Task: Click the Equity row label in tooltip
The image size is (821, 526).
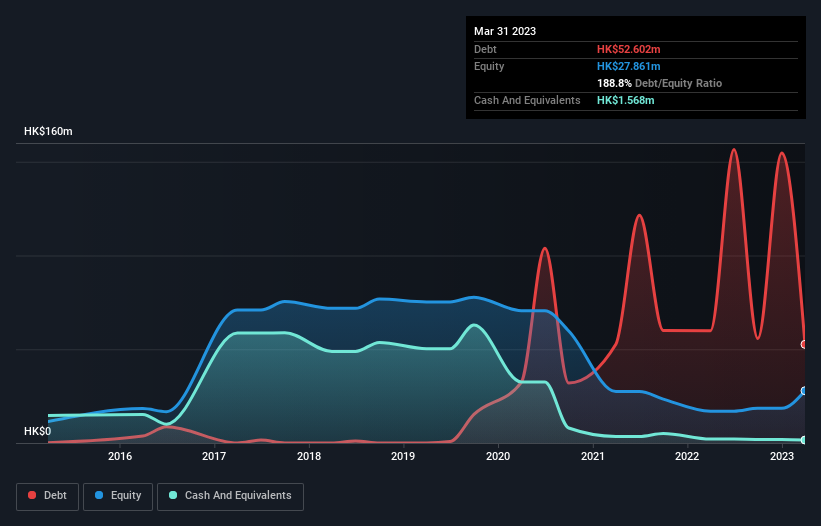Action: (489, 66)
